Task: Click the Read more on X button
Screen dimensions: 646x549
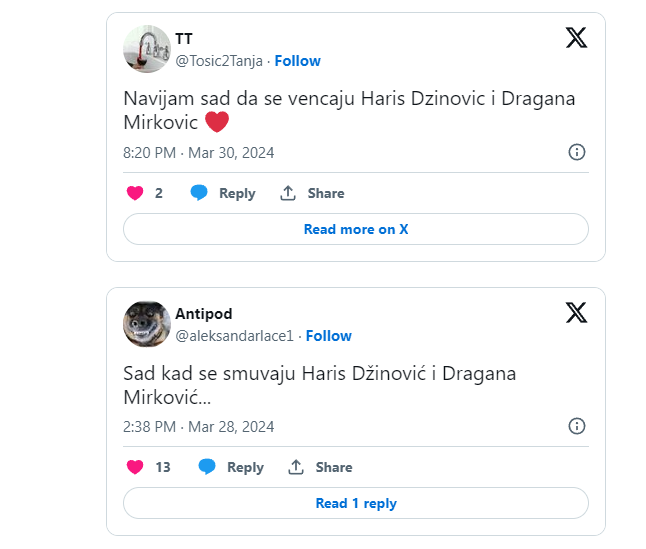Action: tap(356, 229)
